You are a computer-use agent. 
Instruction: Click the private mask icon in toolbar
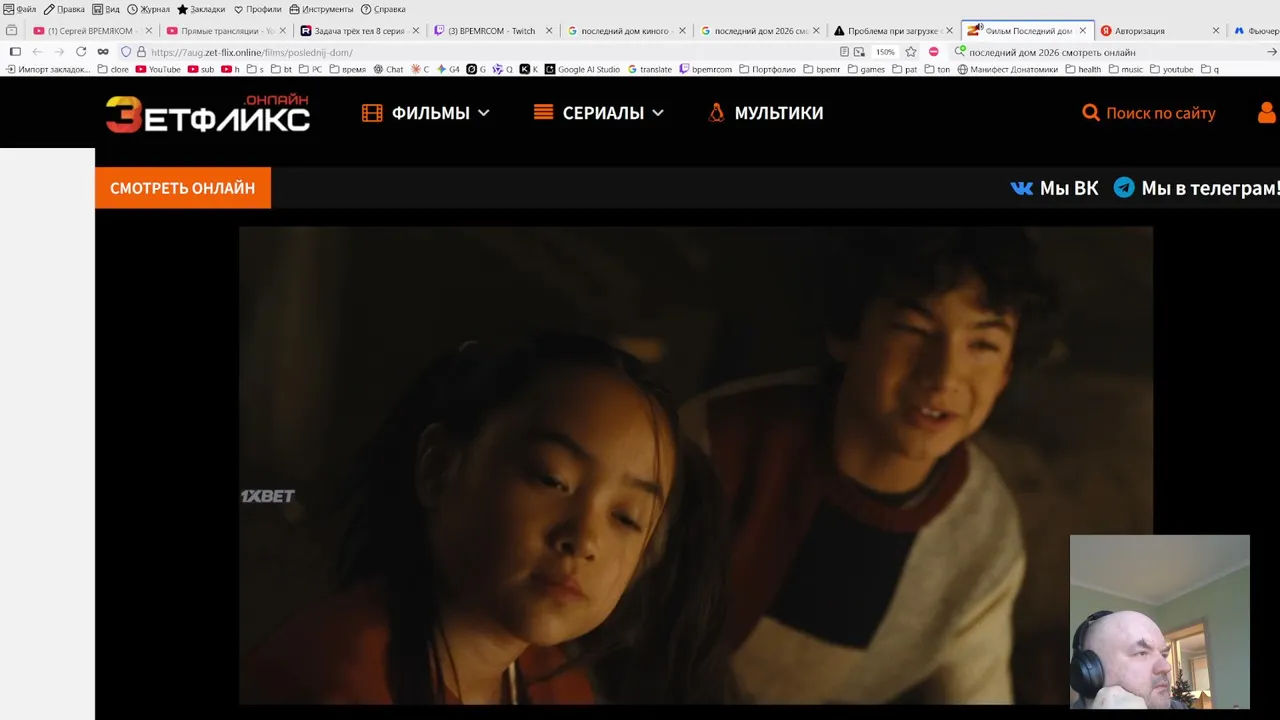tap(103, 52)
